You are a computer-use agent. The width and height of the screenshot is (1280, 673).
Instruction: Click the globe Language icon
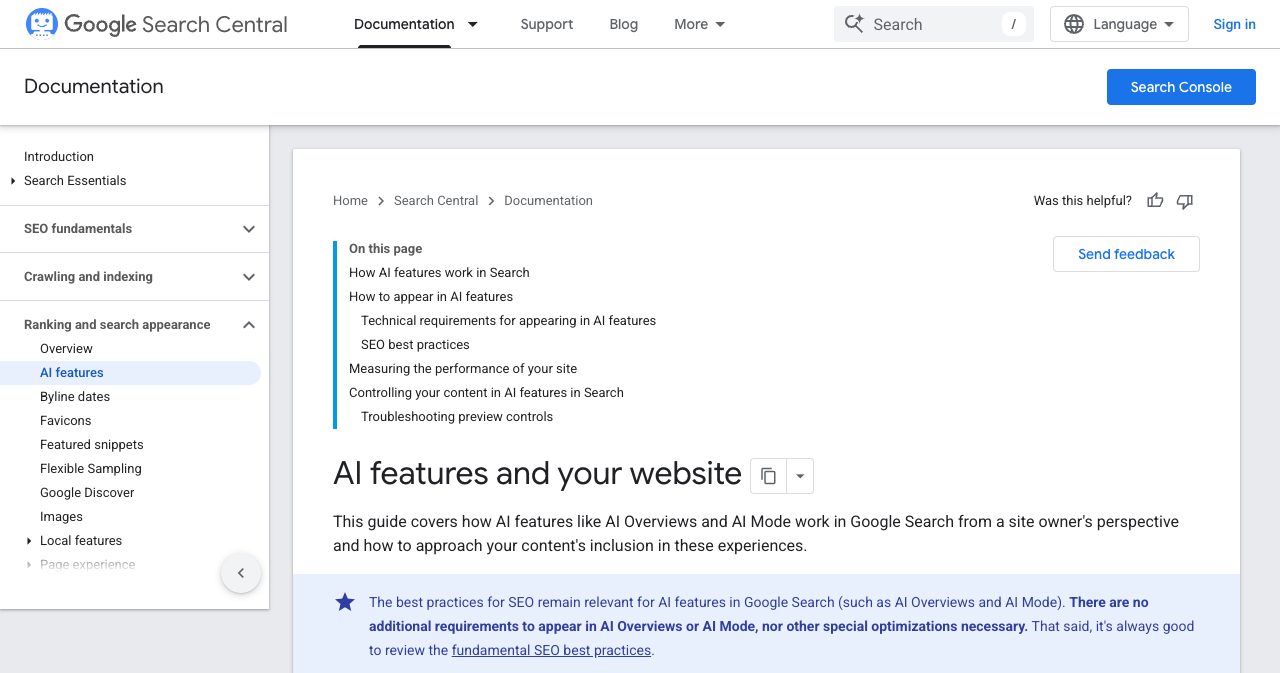tap(1074, 24)
